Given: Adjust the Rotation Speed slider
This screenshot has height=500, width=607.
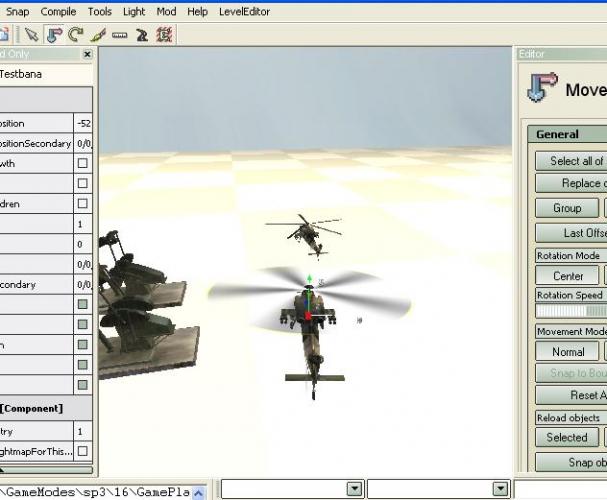Looking at the screenshot, I should [x=570, y=311].
